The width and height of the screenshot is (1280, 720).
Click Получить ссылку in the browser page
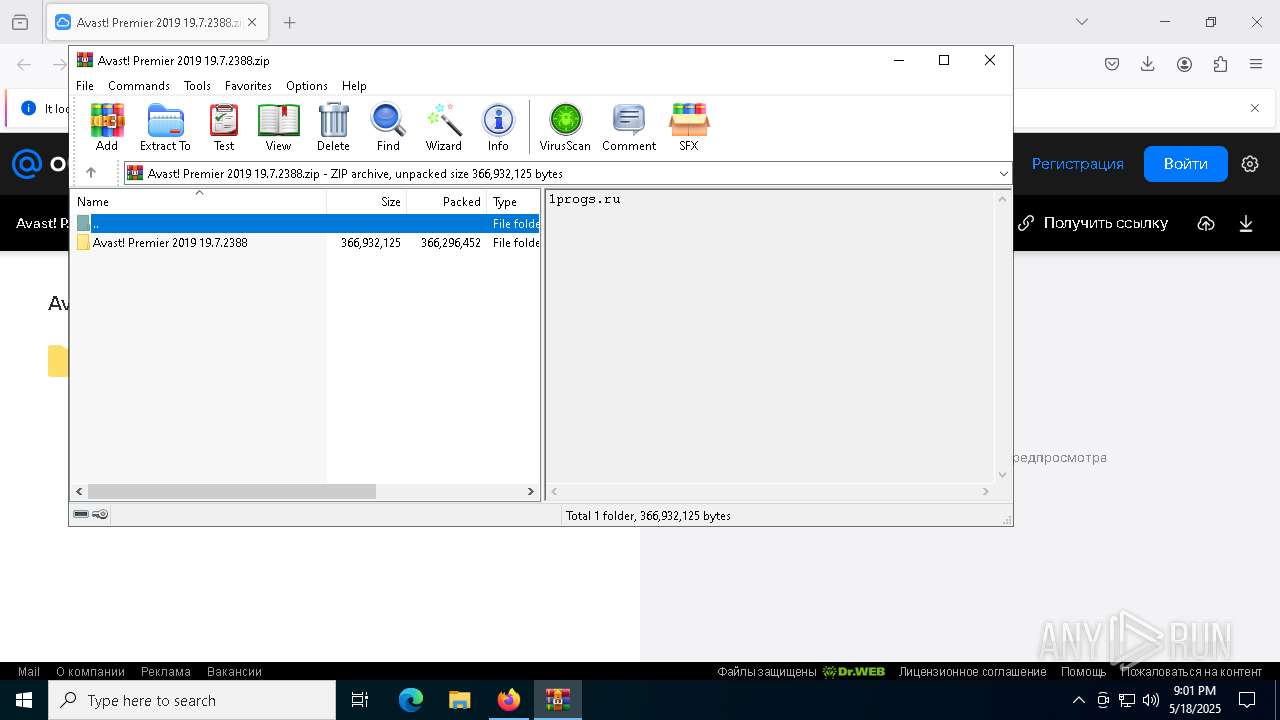click(x=1092, y=223)
